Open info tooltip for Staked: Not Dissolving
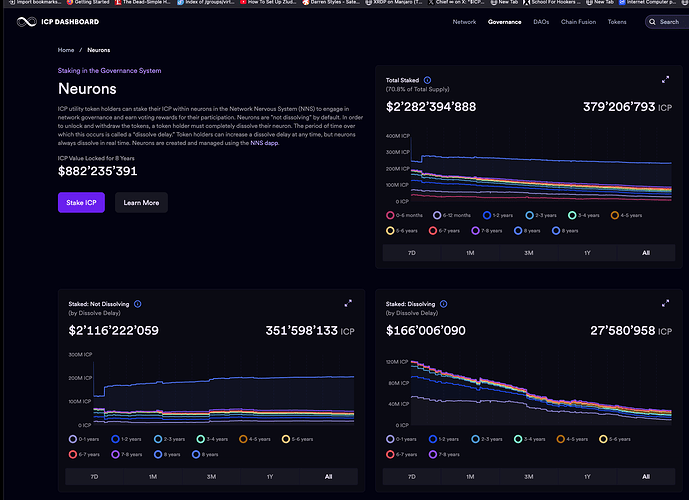 138,304
